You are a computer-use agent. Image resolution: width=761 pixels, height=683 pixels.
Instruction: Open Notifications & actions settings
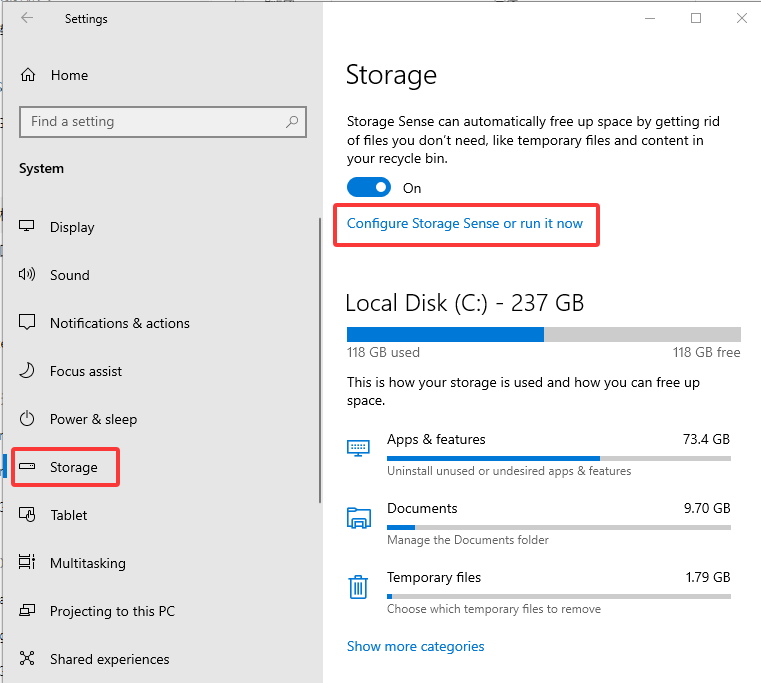coord(119,323)
